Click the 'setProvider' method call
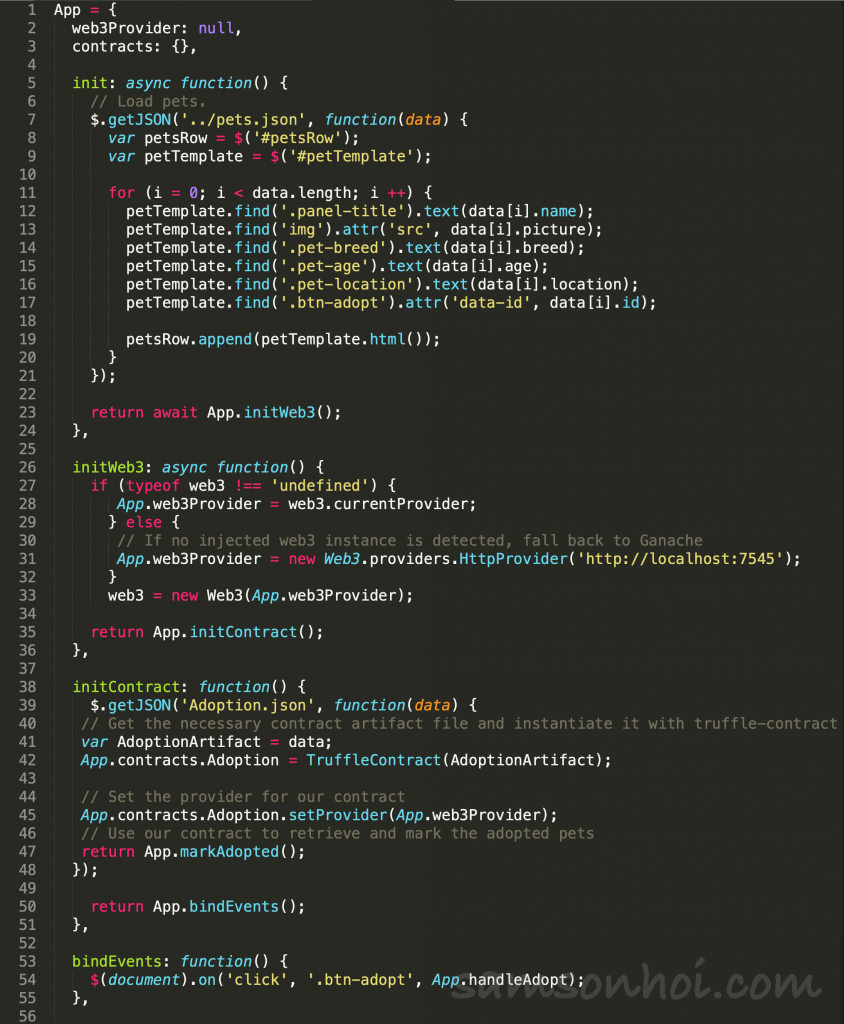The height and width of the screenshot is (1024, 844). tap(338, 814)
